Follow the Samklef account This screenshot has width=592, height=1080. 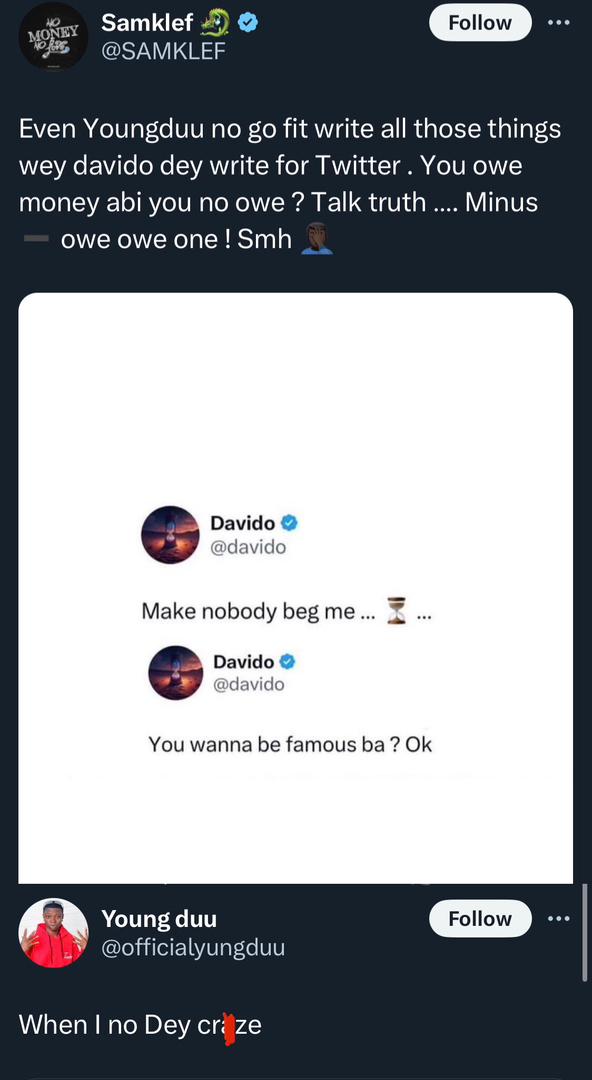click(480, 22)
